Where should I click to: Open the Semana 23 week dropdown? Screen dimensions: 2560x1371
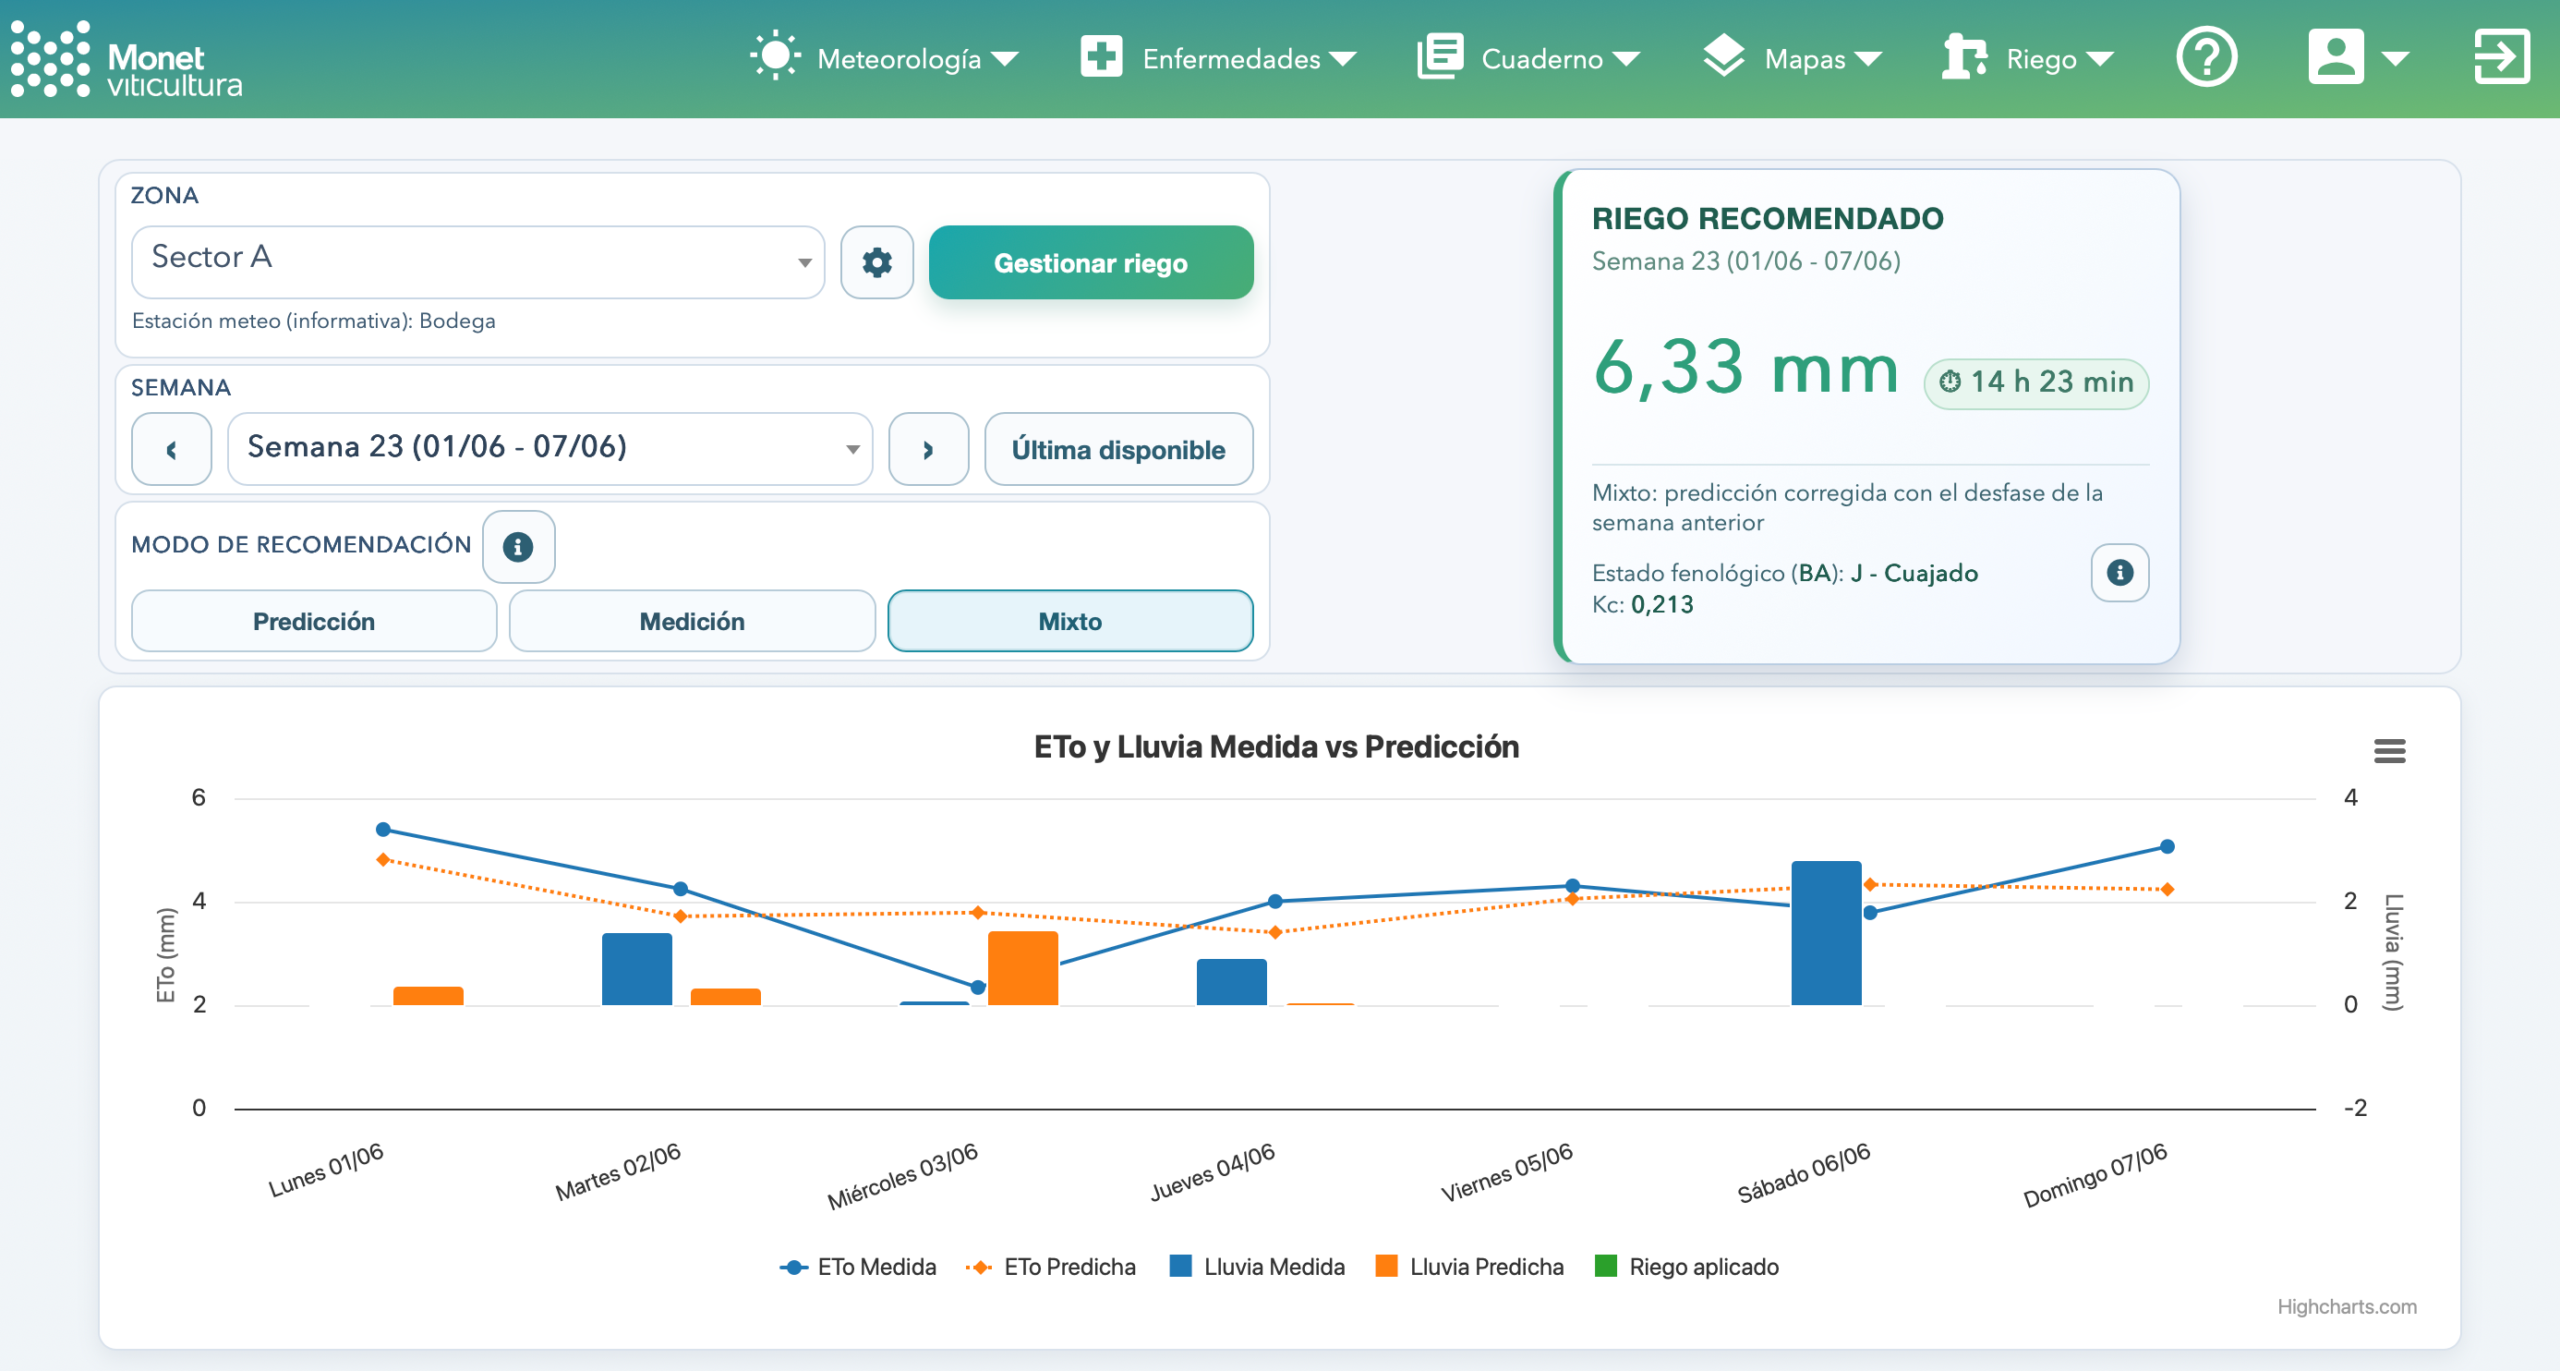550,449
